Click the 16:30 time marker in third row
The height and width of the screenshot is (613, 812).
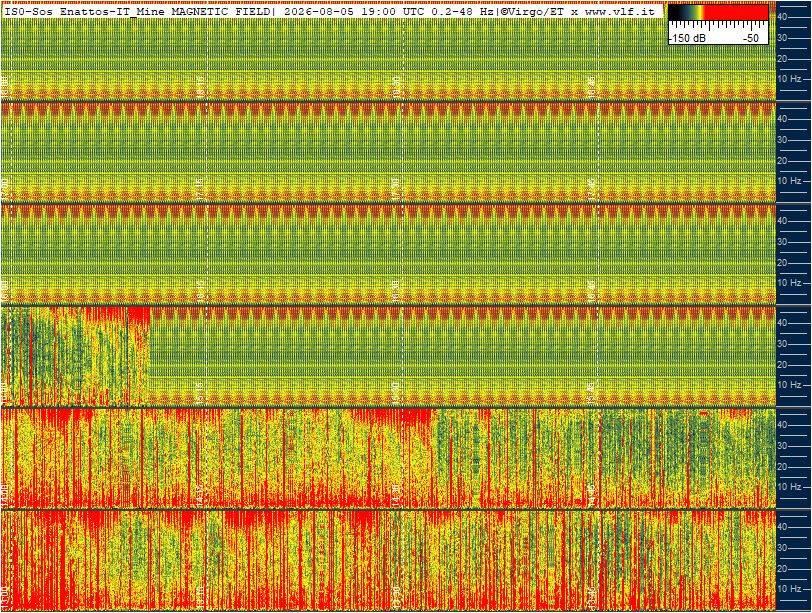pyautogui.click(x=396, y=290)
